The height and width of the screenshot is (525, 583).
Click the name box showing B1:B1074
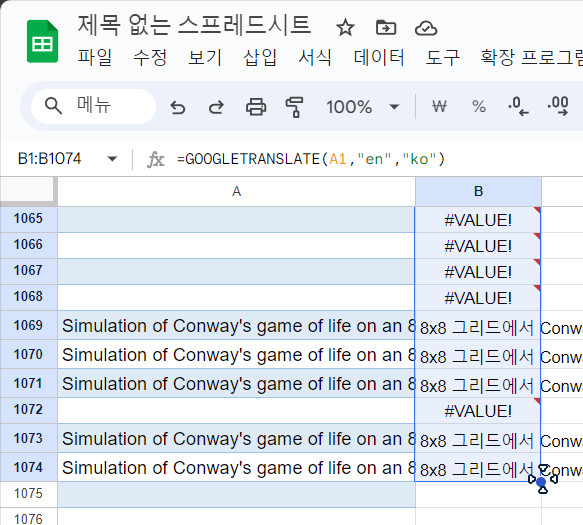[x=49, y=159]
